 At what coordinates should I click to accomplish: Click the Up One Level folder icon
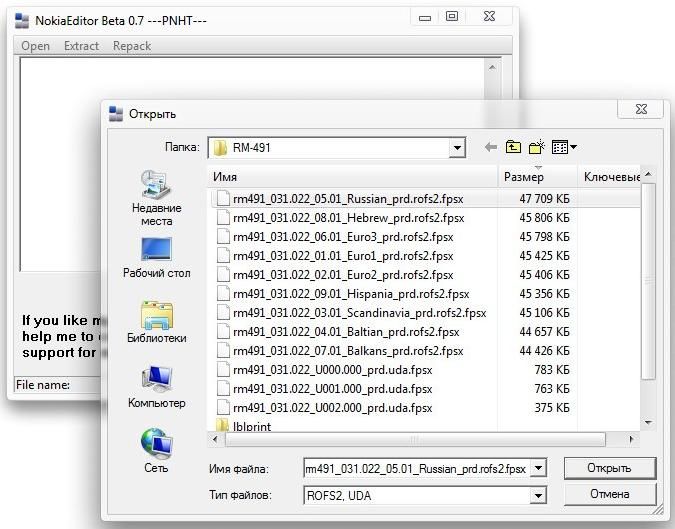[x=513, y=147]
